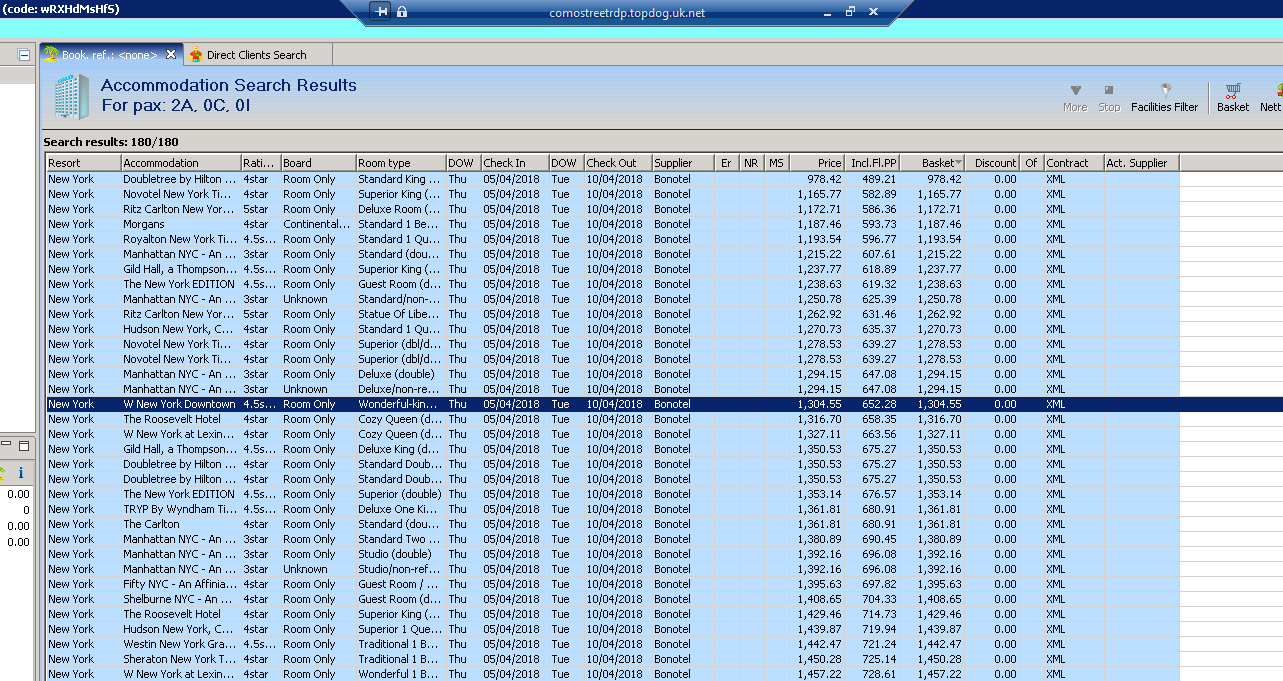Sort by the Contract column header

1074,163
